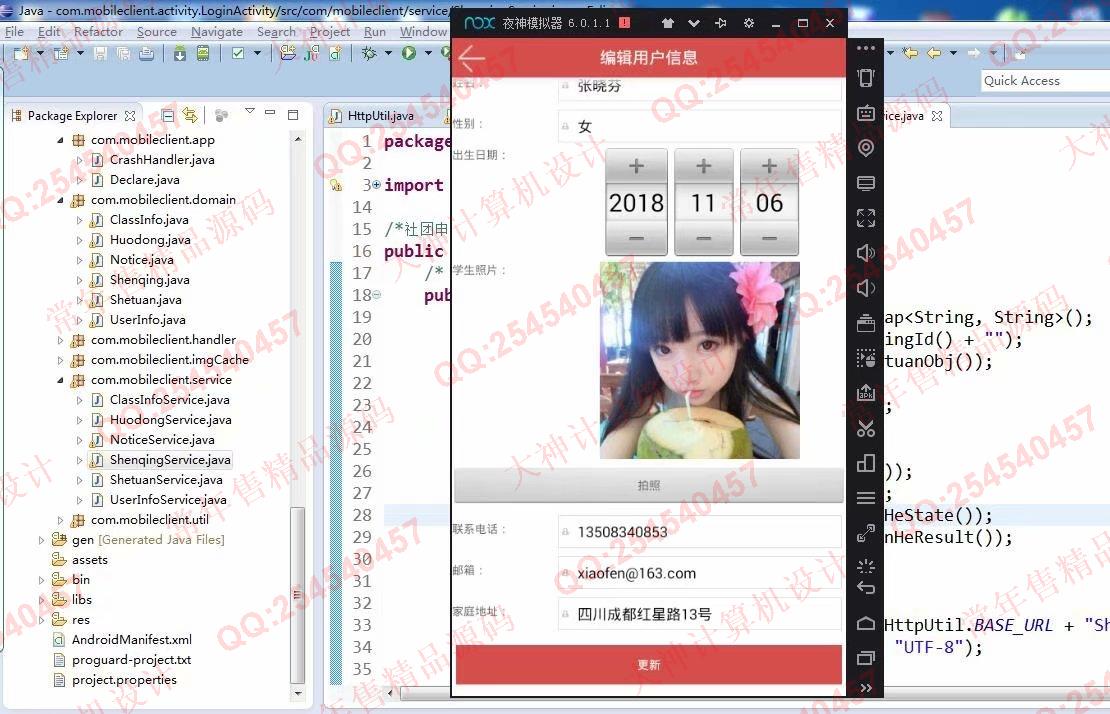Click the Android Virtual Device Manager icon

pyautogui.click(x=203, y=54)
